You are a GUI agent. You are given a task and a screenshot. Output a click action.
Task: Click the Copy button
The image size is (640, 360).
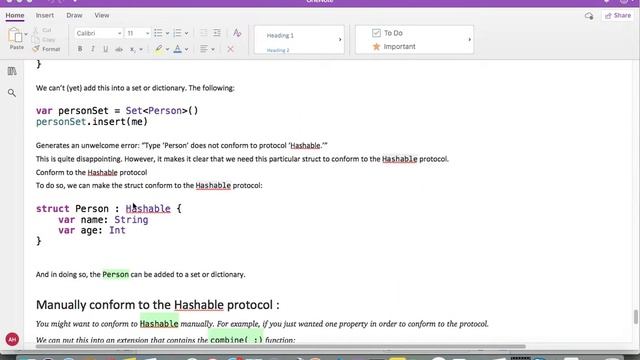[44, 40]
